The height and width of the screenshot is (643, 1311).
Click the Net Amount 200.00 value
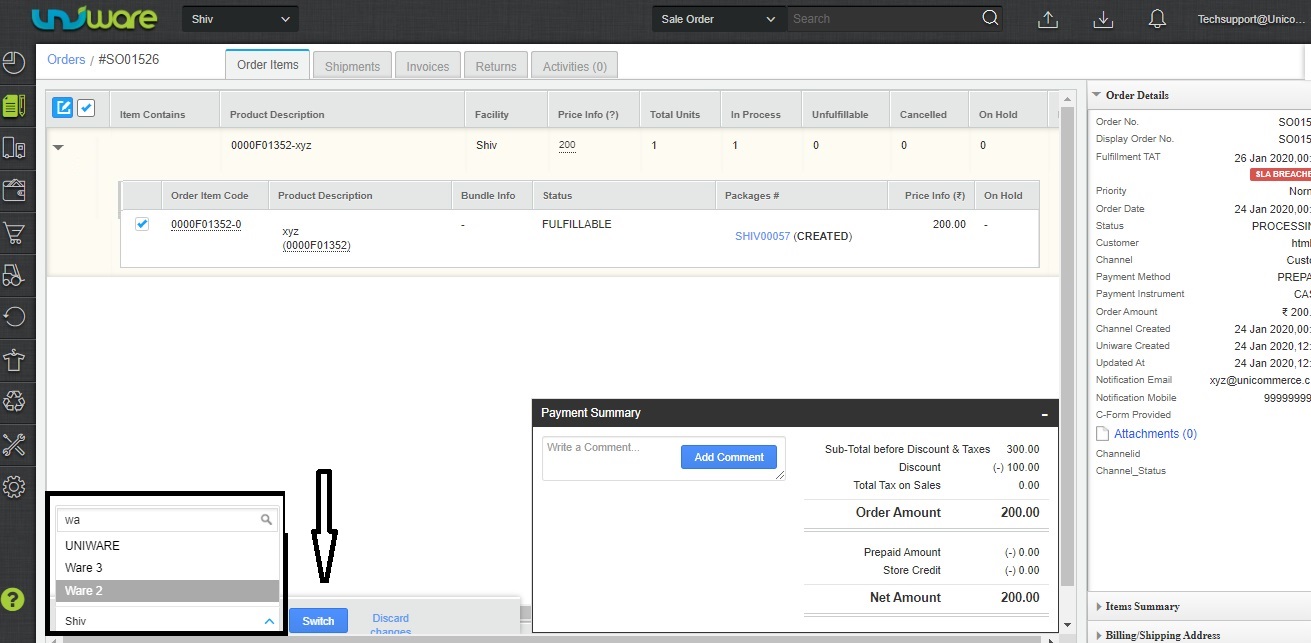point(1020,598)
